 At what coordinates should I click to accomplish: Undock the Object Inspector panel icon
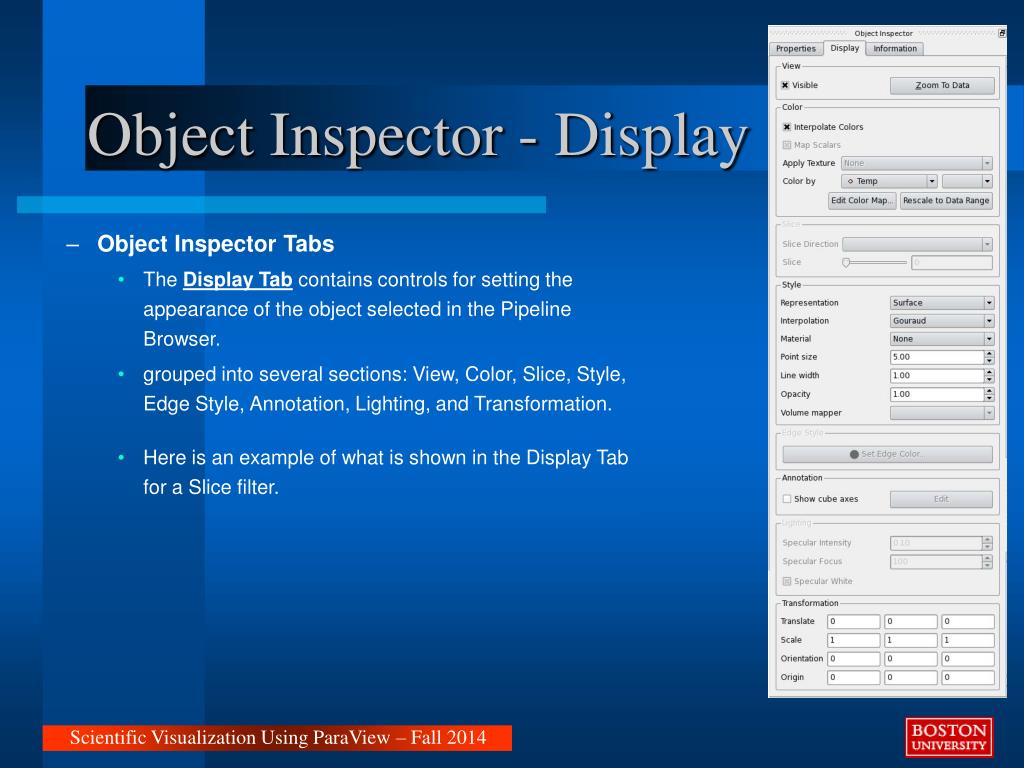[1002, 33]
